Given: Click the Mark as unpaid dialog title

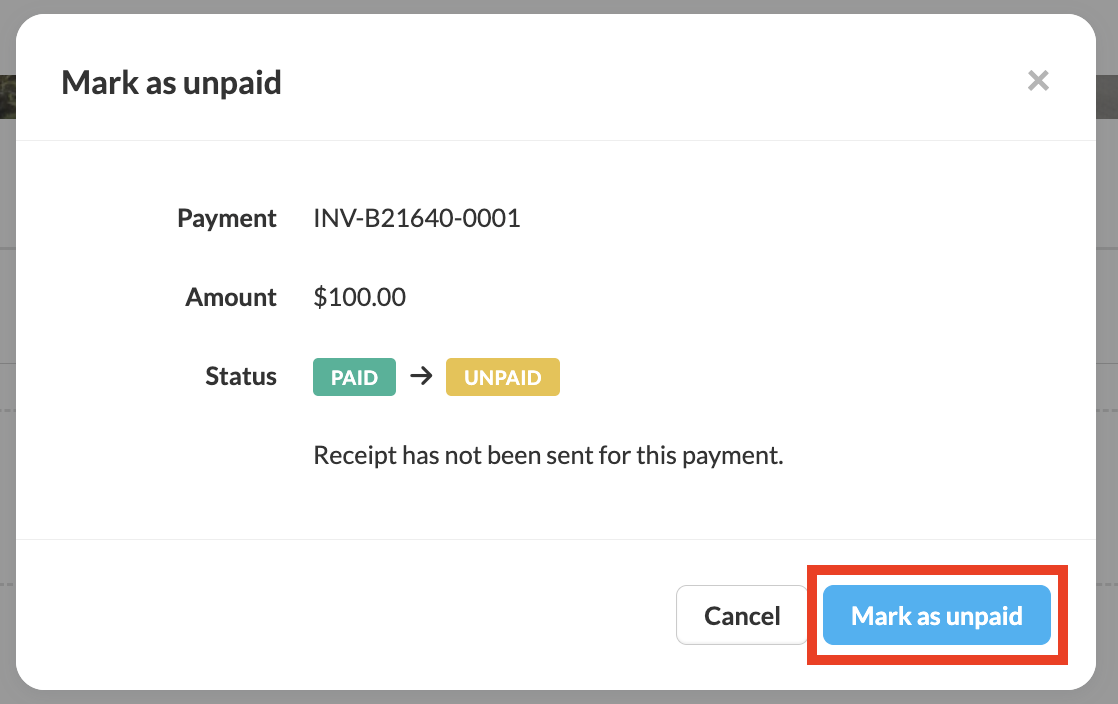Looking at the screenshot, I should [x=171, y=82].
